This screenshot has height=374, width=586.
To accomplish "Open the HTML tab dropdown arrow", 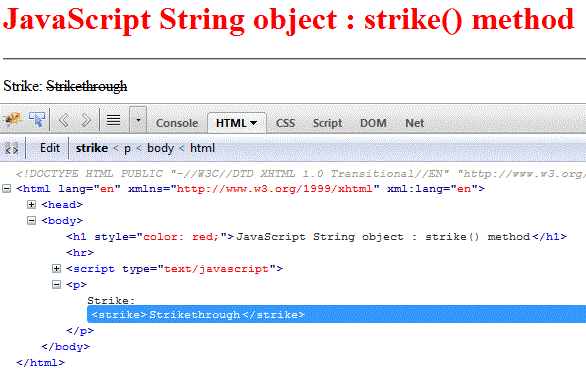I will pyautogui.click(x=253, y=123).
